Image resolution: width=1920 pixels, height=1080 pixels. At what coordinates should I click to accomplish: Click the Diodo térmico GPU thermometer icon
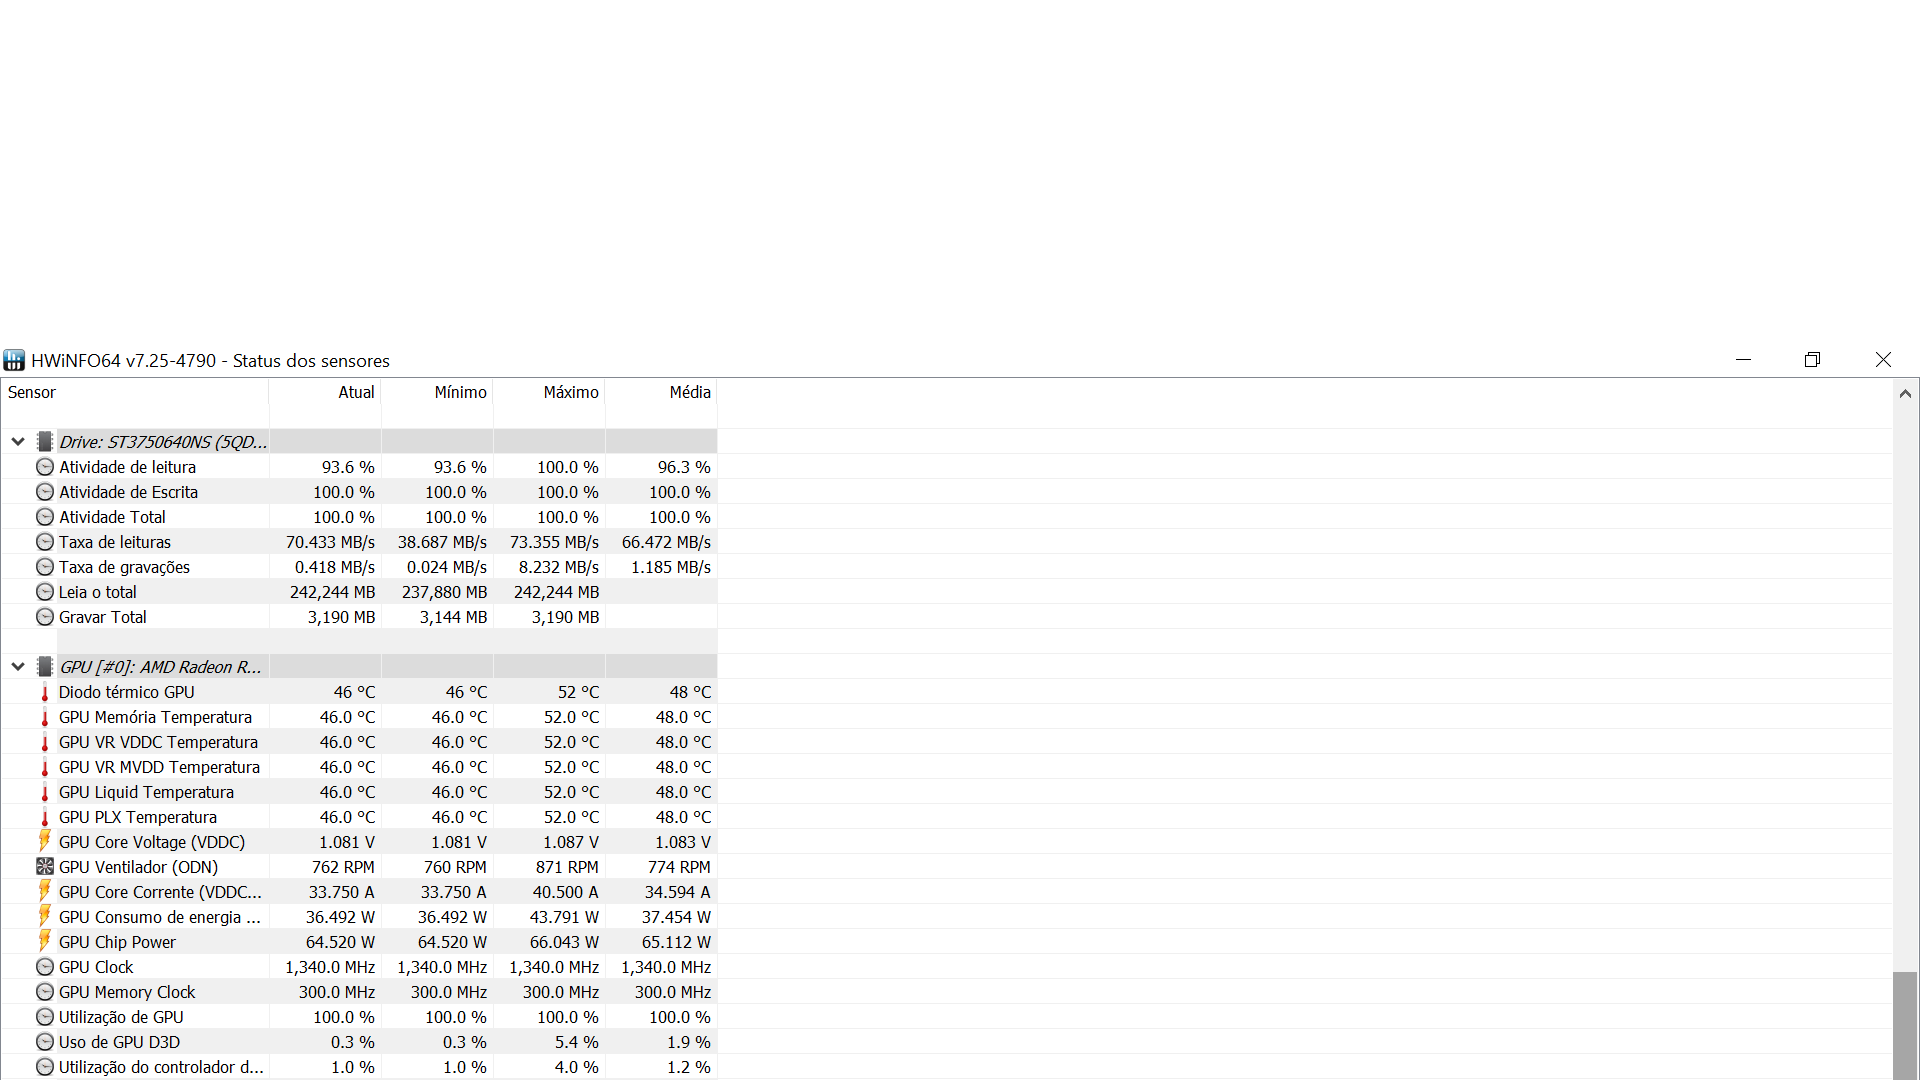click(45, 692)
